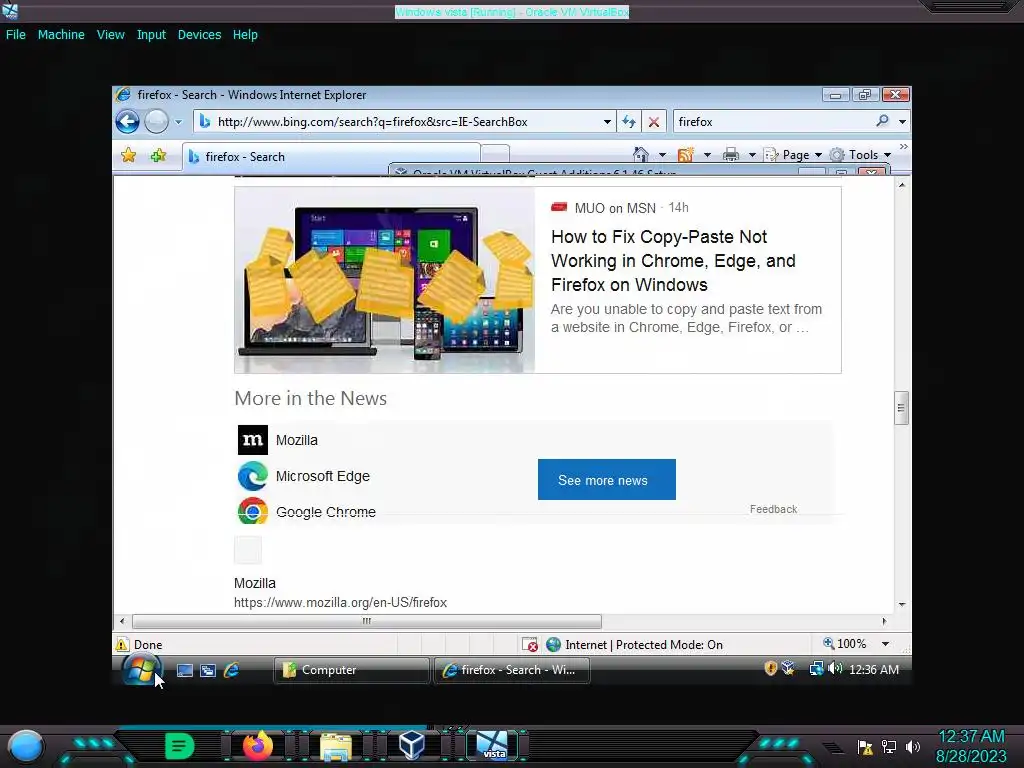Expand the command bar overflow chevron
1024x768 pixels.
pyautogui.click(x=904, y=147)
